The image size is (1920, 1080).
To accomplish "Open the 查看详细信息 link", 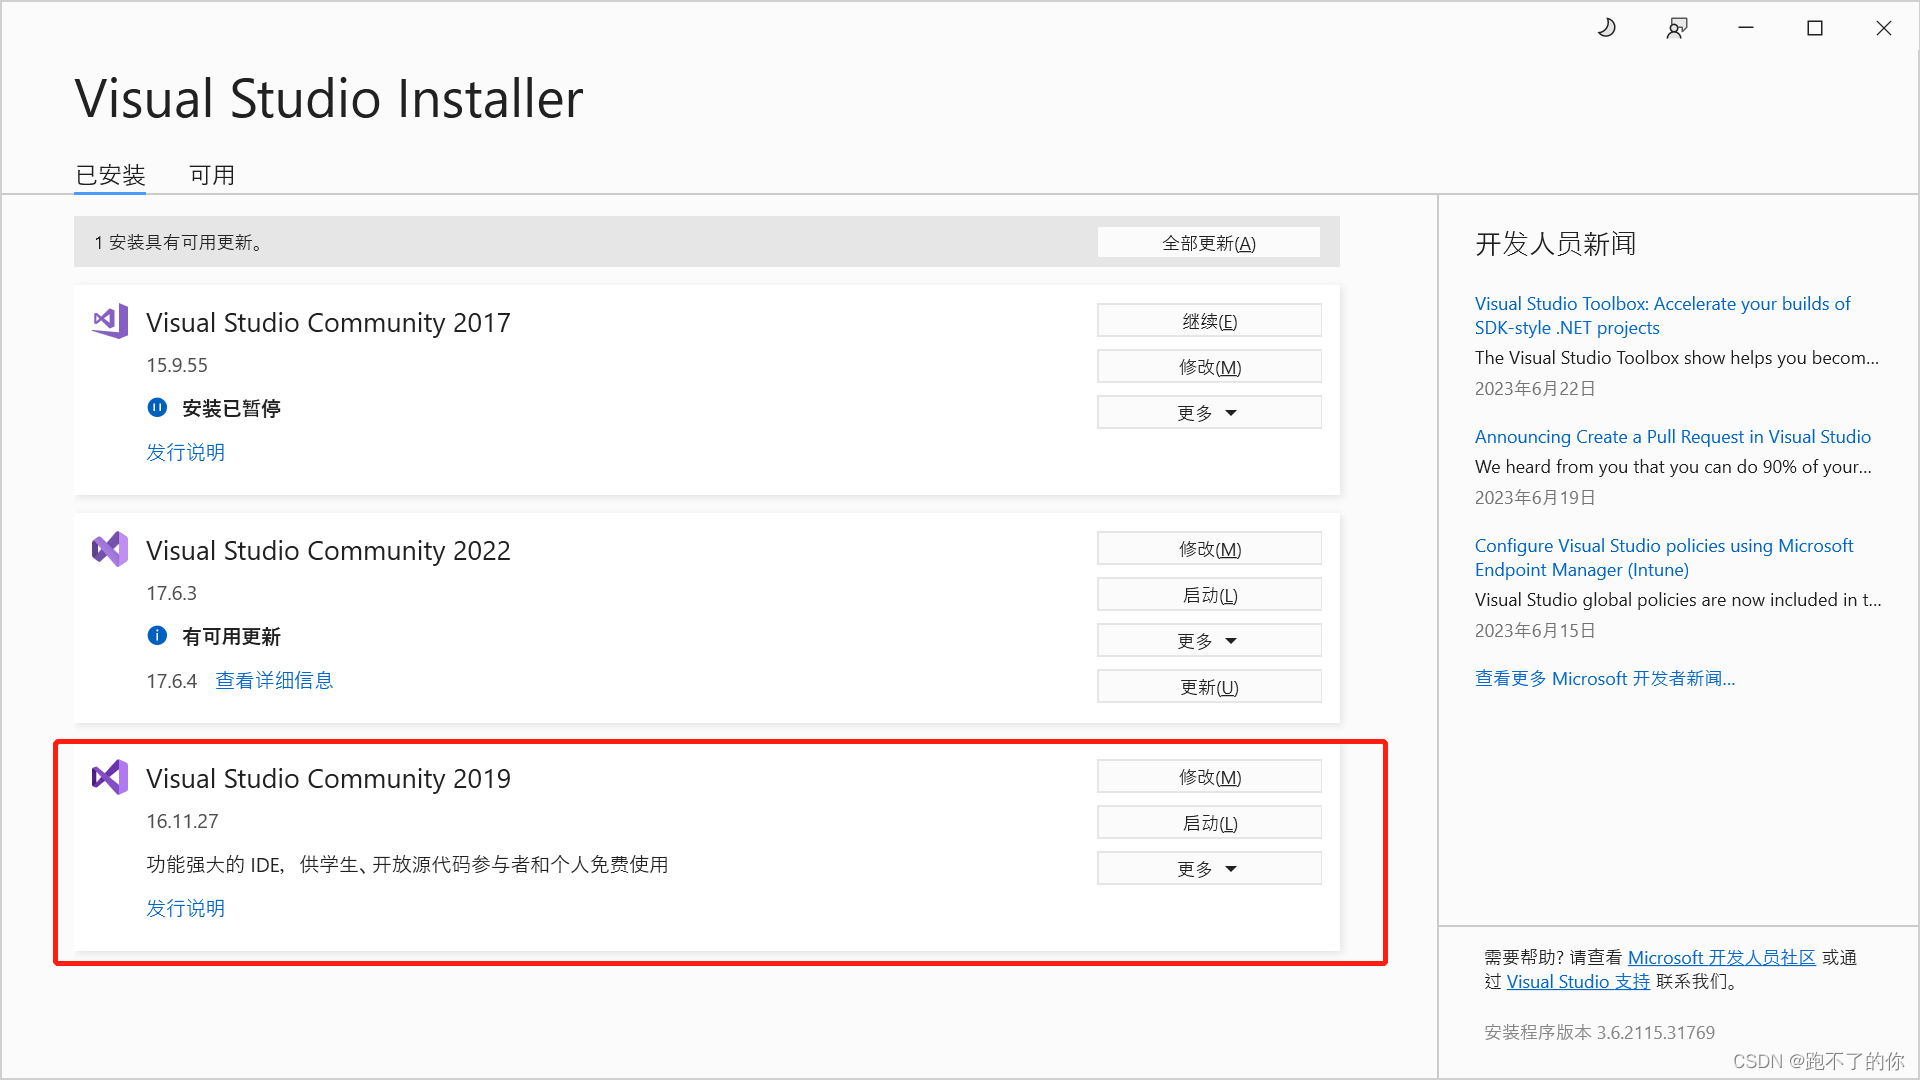I will point(274,681).
